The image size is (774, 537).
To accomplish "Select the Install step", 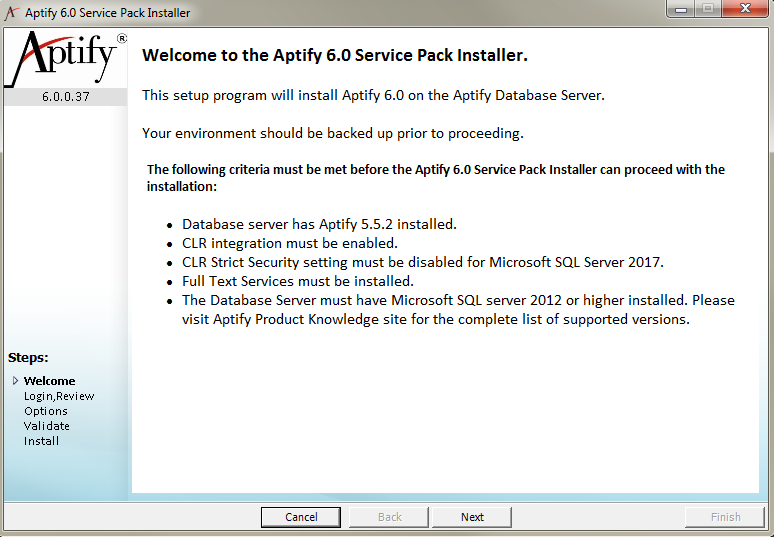I will pyautogui.click(x=41, y=441).
